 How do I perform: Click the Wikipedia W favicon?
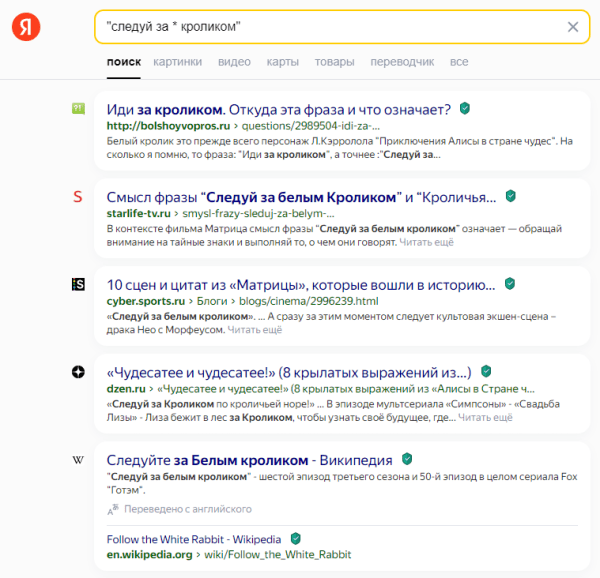coord(78,460)
